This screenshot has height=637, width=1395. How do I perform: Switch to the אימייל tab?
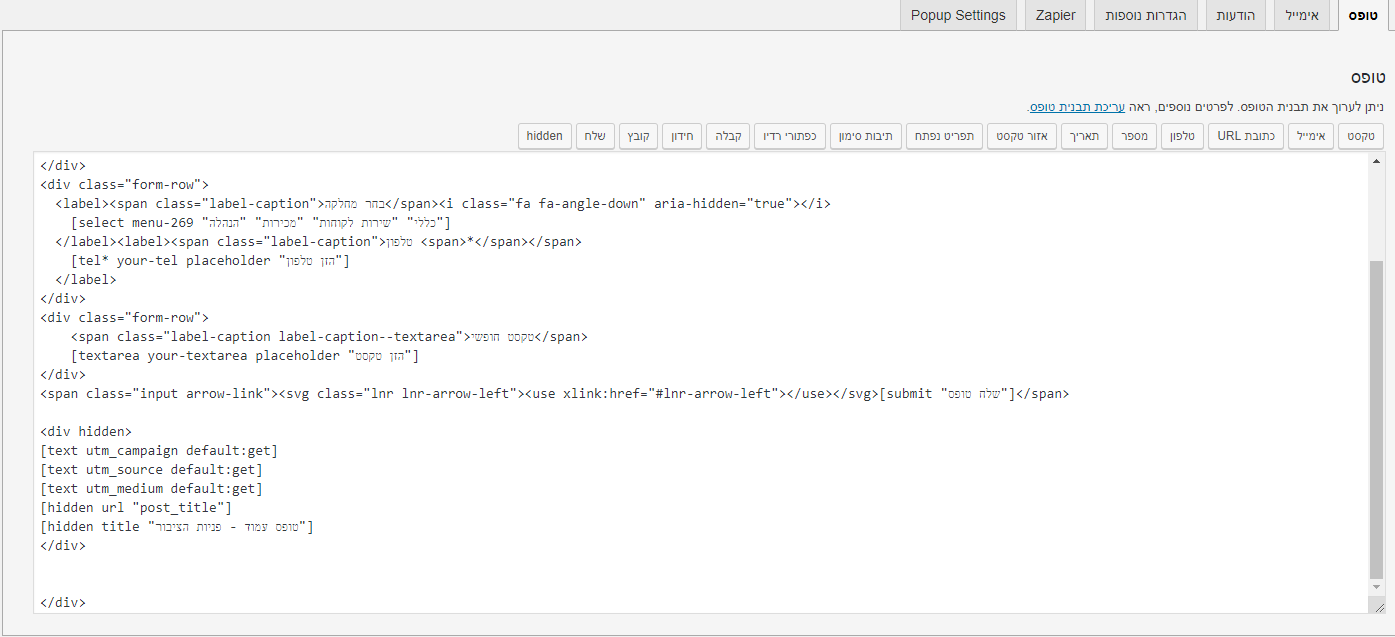click(1303, 16)
